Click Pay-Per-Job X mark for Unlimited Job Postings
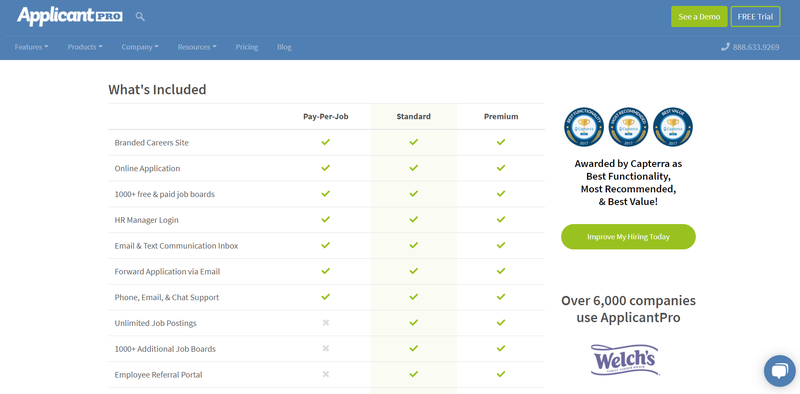The image size is (800, 394). (x=326, y=323)
